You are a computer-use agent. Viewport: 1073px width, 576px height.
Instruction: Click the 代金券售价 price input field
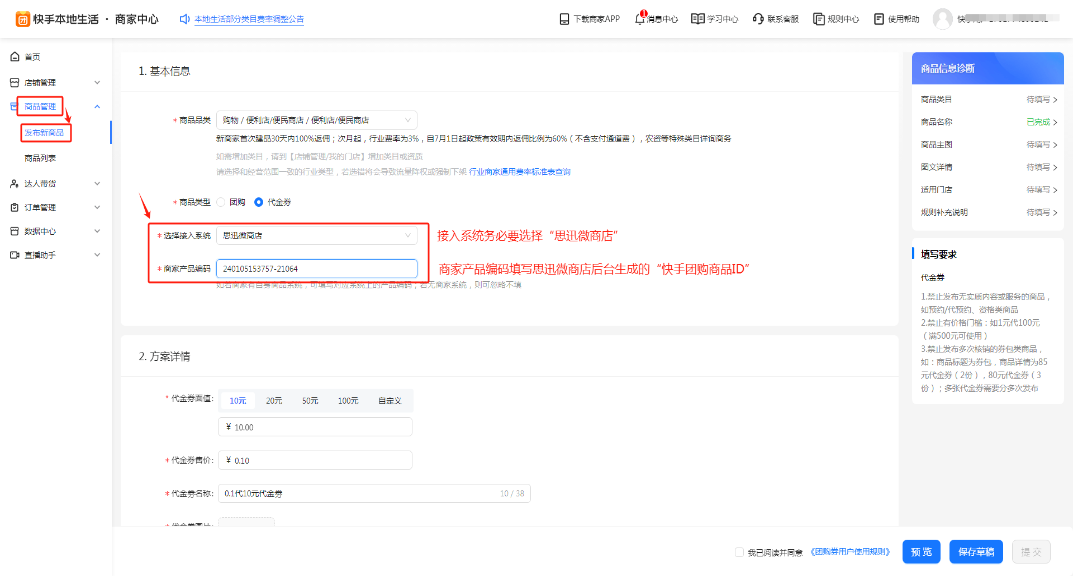point(315,460)
